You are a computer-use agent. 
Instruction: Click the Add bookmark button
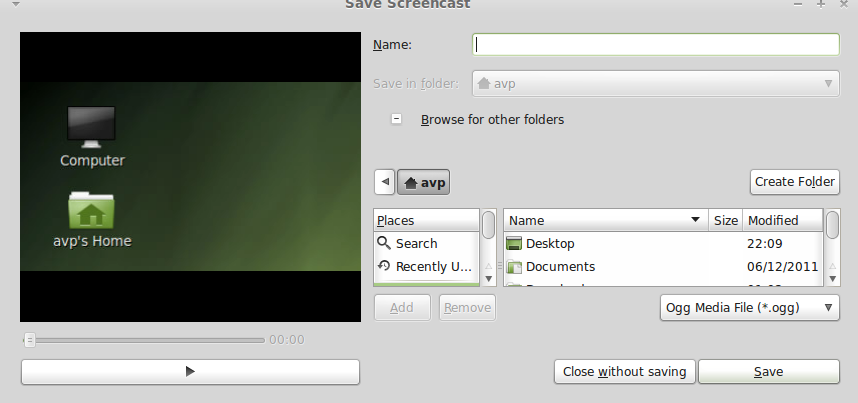coord(402,308)
